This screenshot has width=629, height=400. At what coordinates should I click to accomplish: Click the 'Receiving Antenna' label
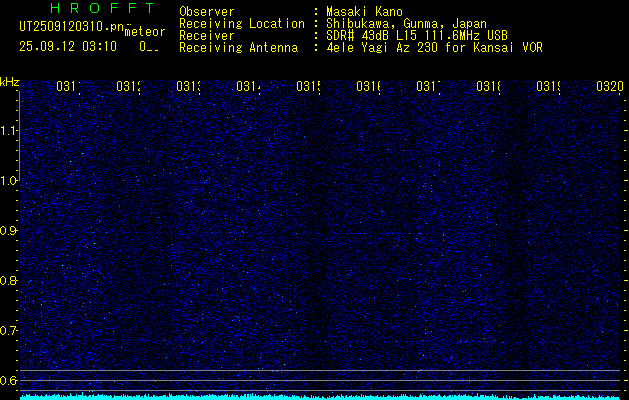click(238, 48)
